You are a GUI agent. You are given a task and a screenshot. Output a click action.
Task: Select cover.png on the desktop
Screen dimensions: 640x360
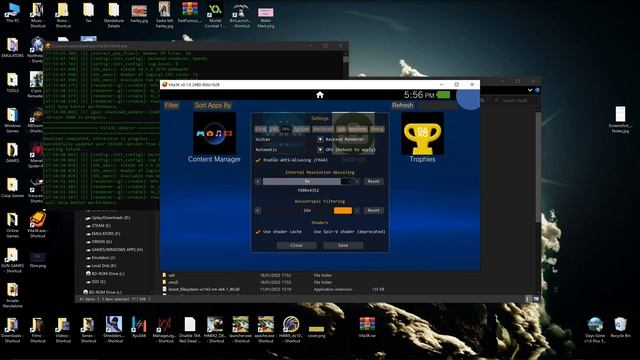click(316, 331)
